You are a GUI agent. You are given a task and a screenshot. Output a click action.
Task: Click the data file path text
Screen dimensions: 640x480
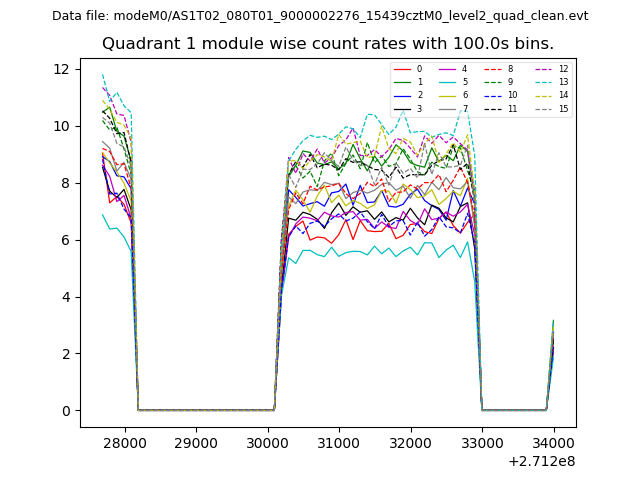320,16
